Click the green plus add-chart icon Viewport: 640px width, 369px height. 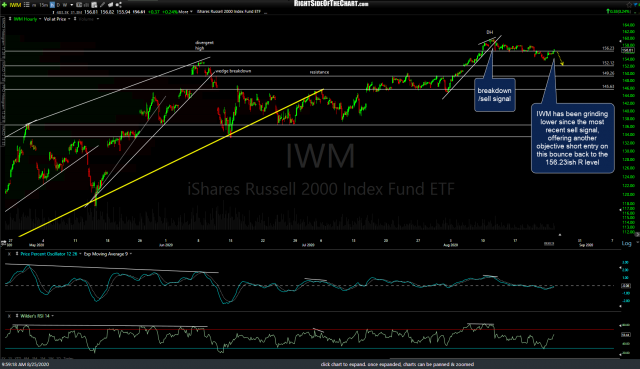(4, 5)
